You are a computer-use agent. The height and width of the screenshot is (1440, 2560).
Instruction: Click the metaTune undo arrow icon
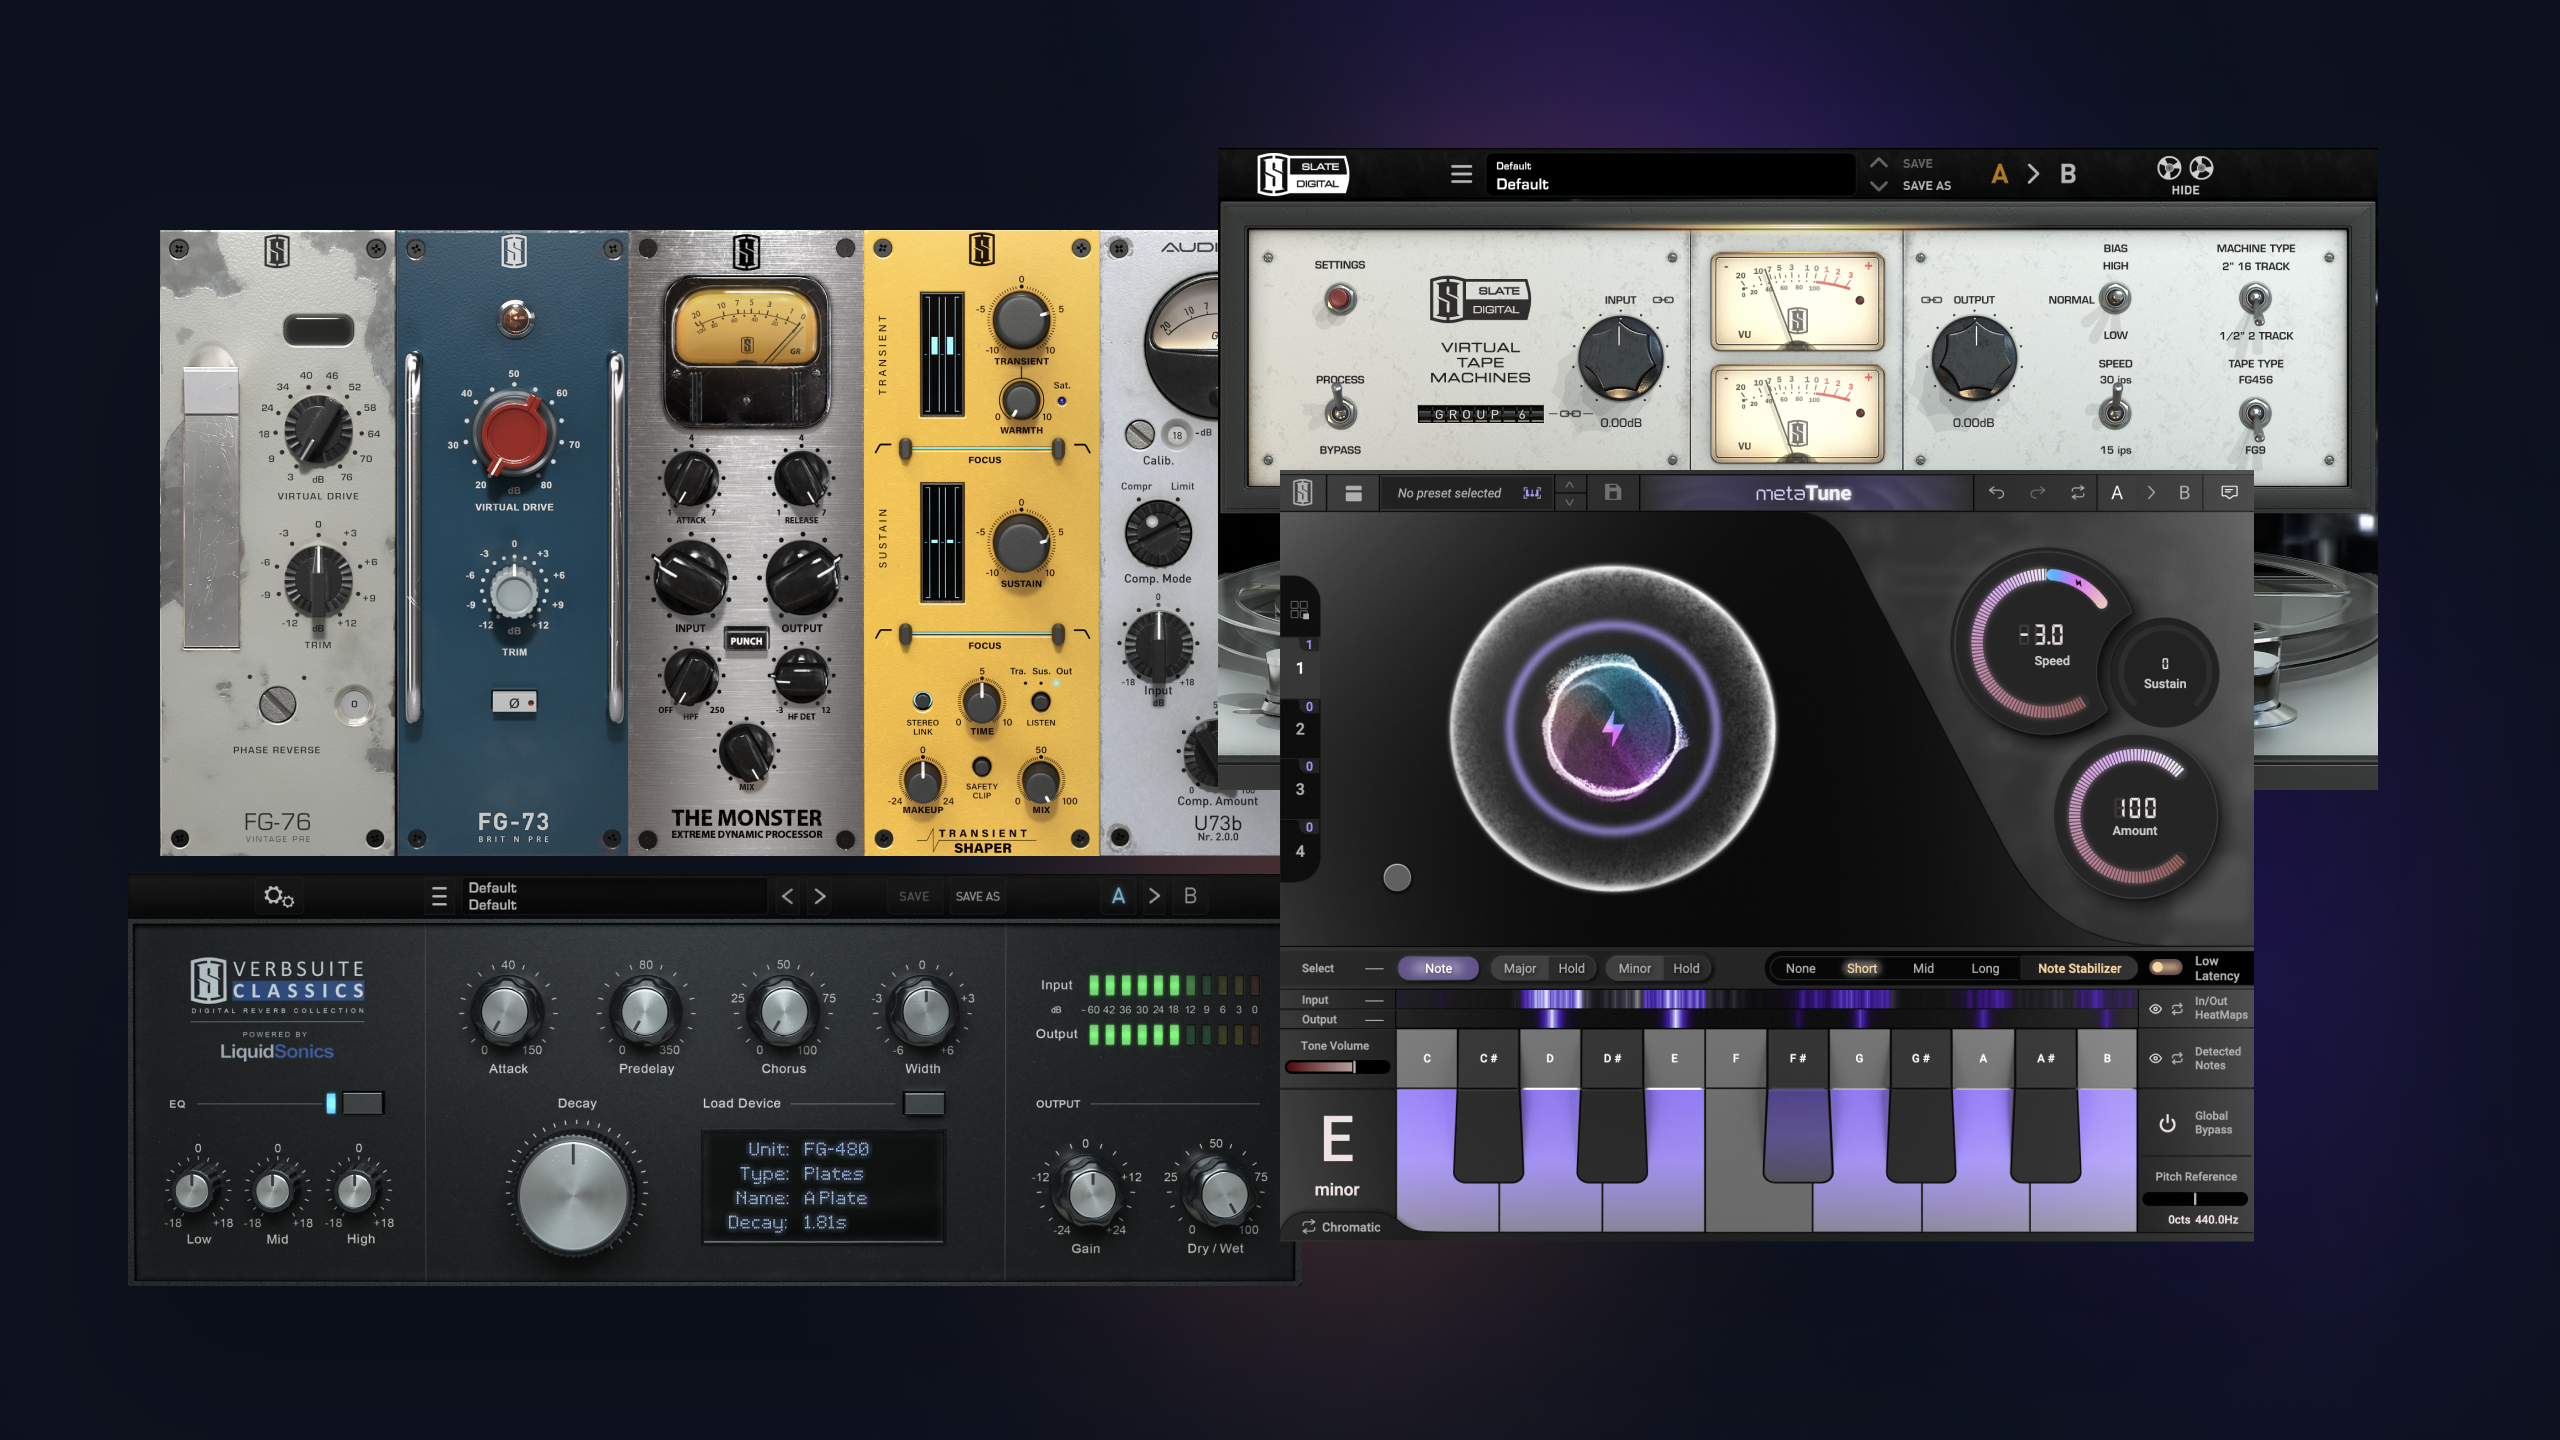click(x=1996, y=493)
